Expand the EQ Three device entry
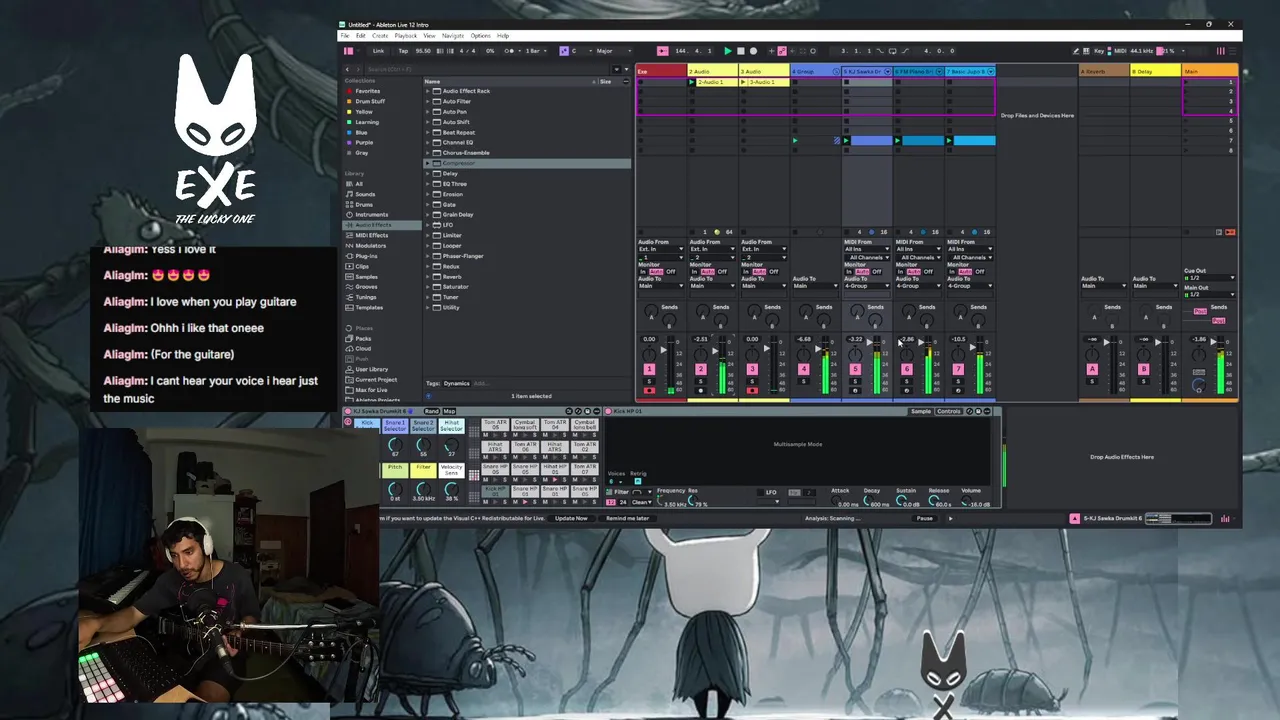The image size is (1280, 720). (428, 184)
